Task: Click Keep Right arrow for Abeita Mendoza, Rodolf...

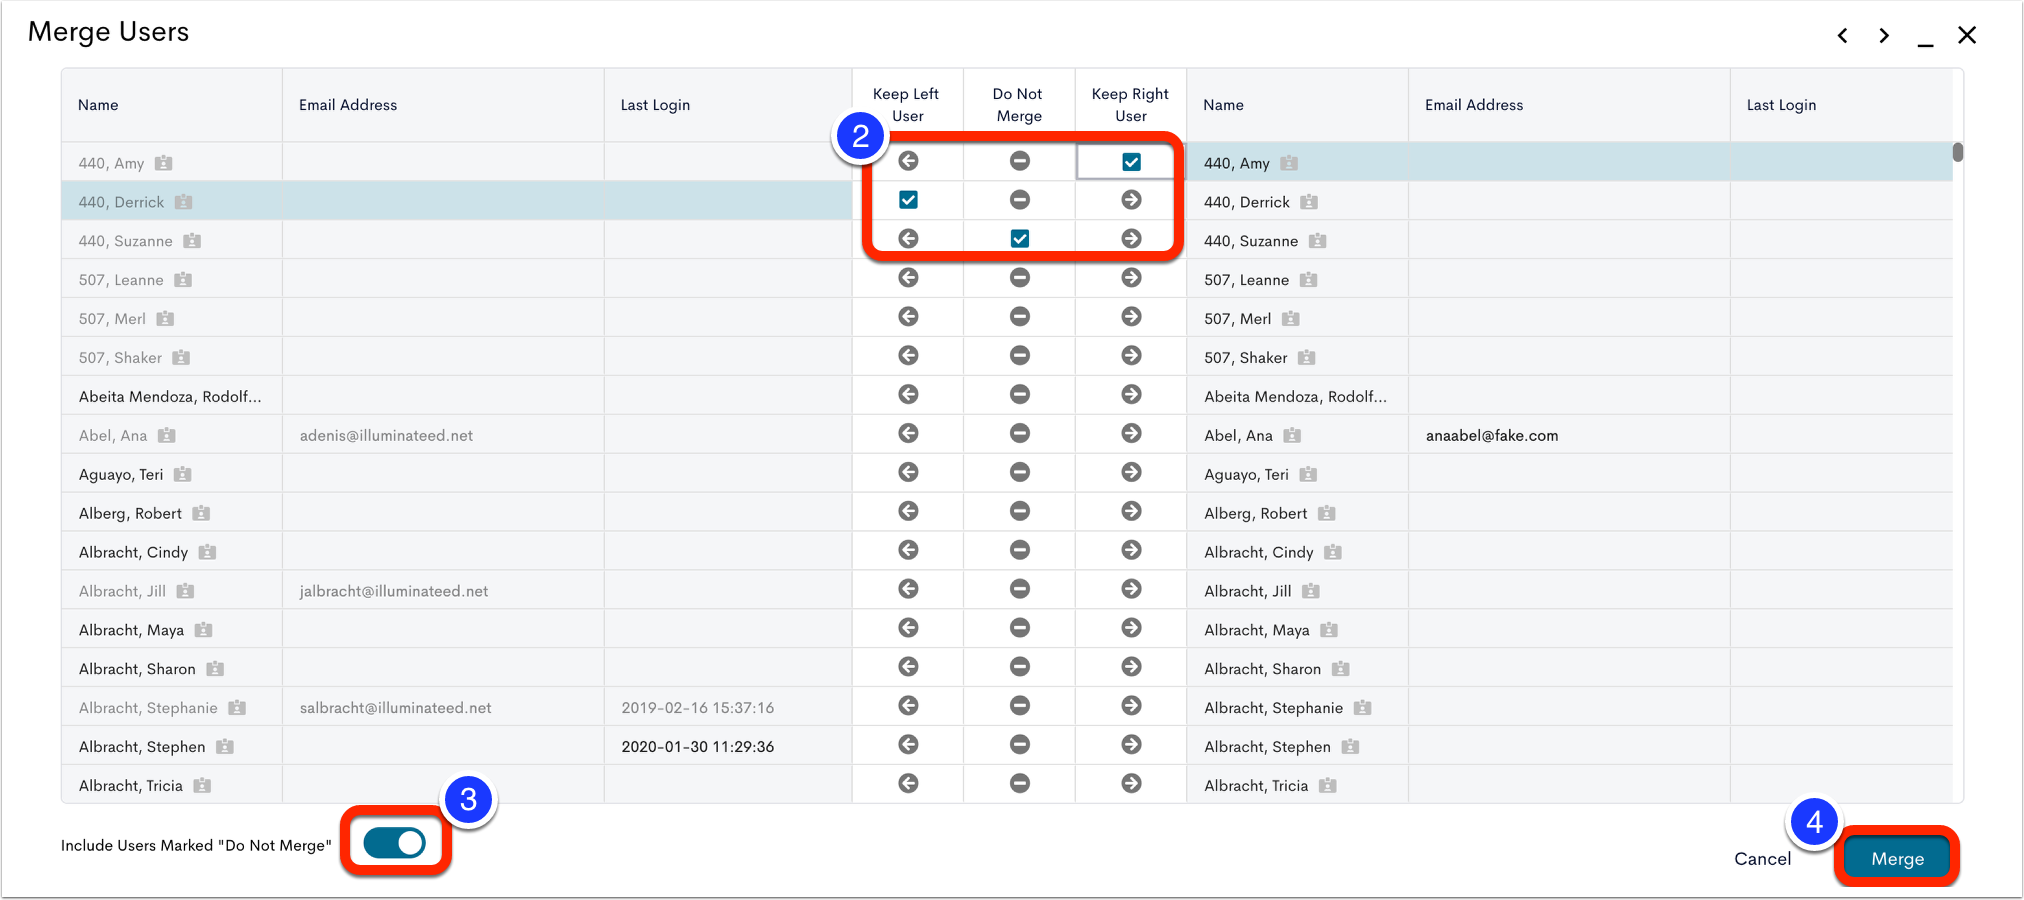Action: coord(1131,394)
